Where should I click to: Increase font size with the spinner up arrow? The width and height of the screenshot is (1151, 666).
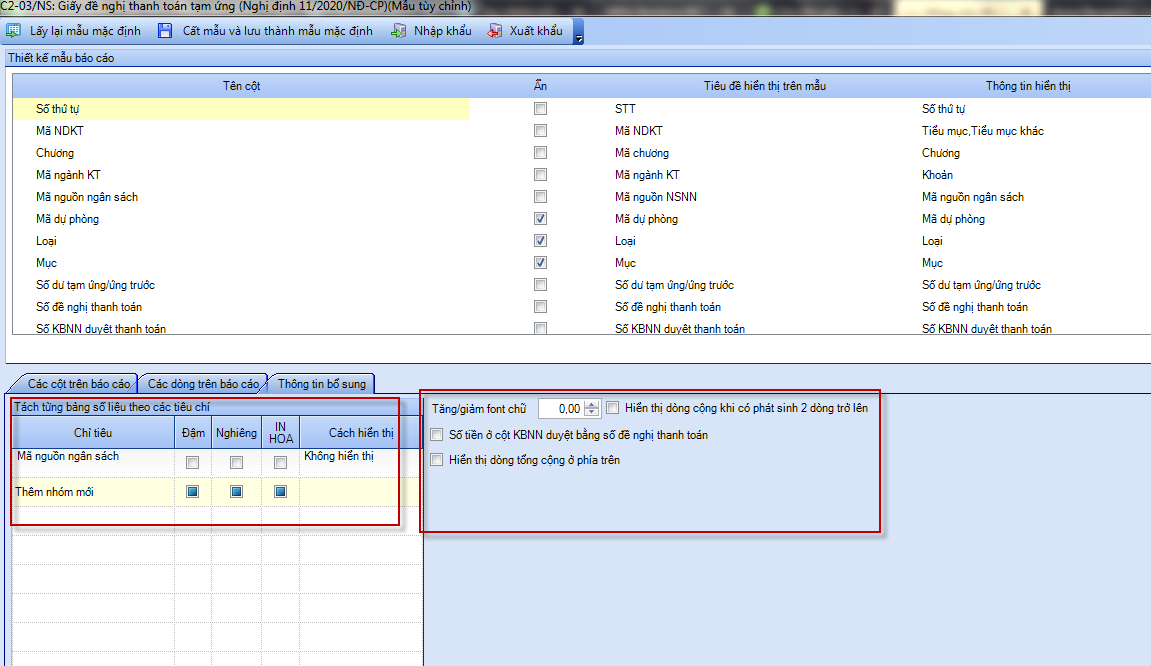pos(592,405)
